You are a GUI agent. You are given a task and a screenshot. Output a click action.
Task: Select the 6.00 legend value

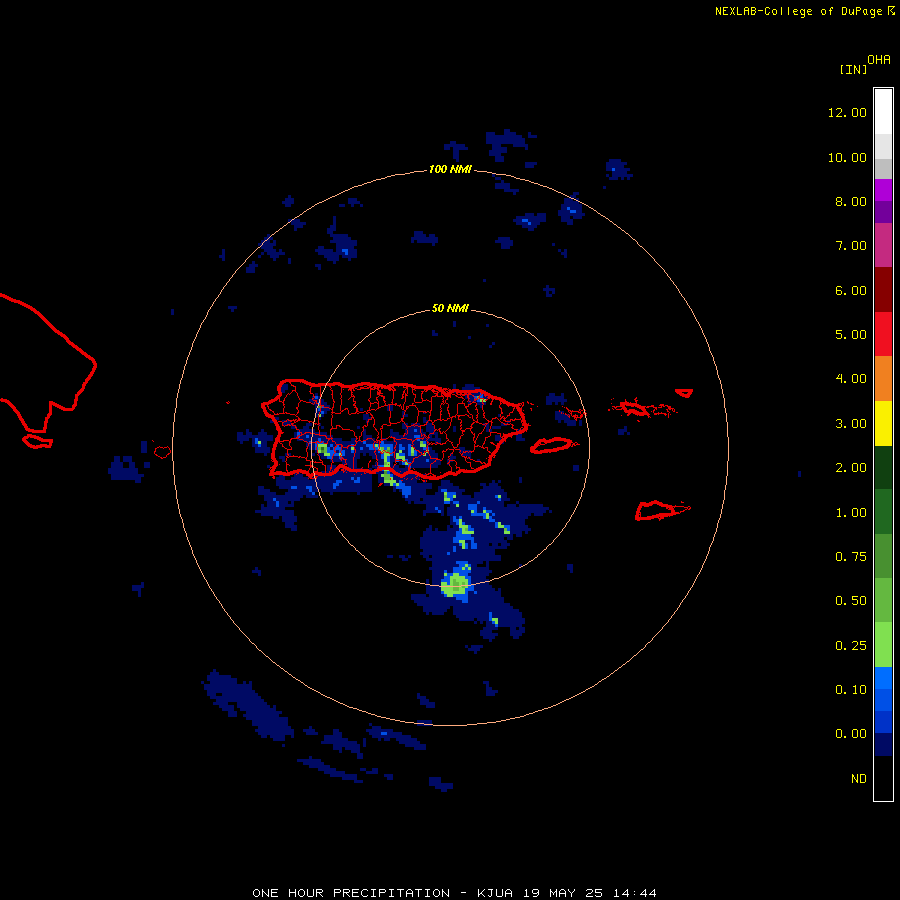point(851,290)
